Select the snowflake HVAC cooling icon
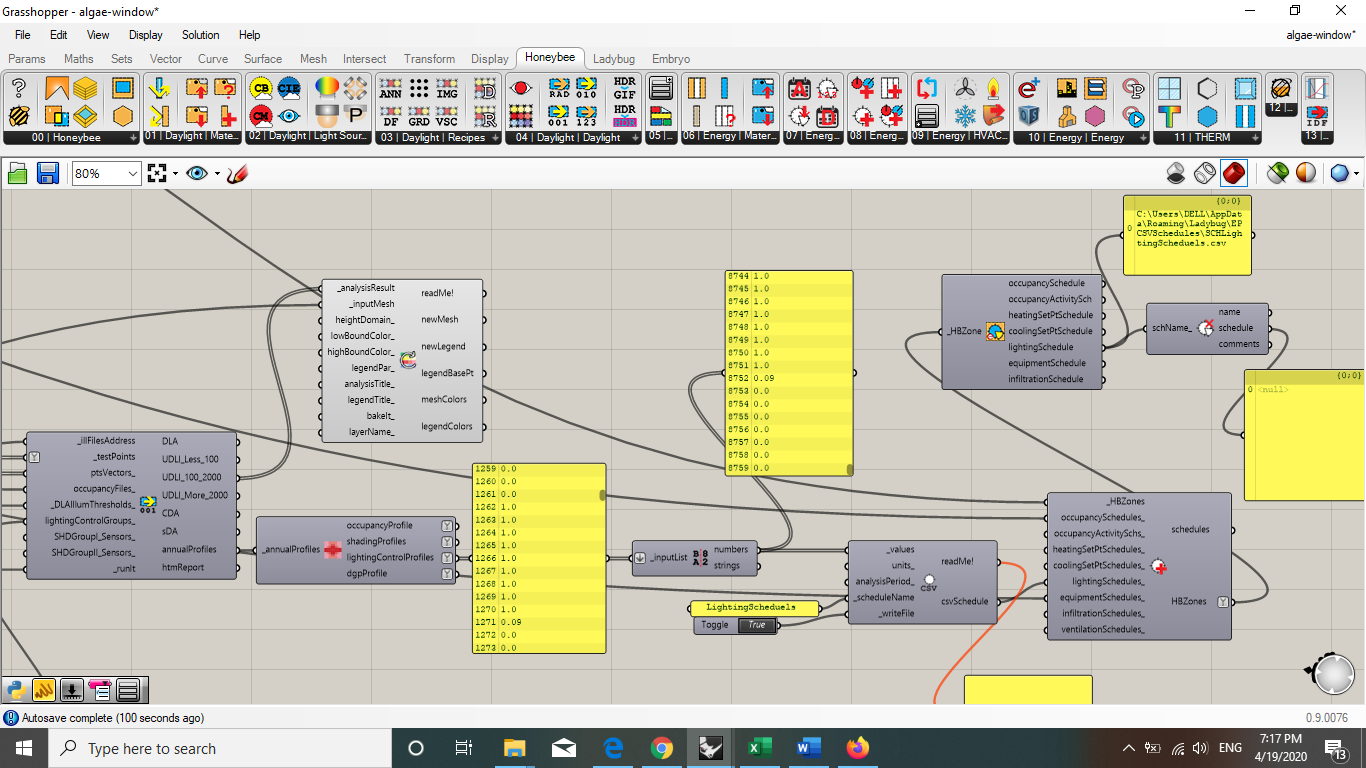This screenshot has width=1366, height=768. (965, 115)
